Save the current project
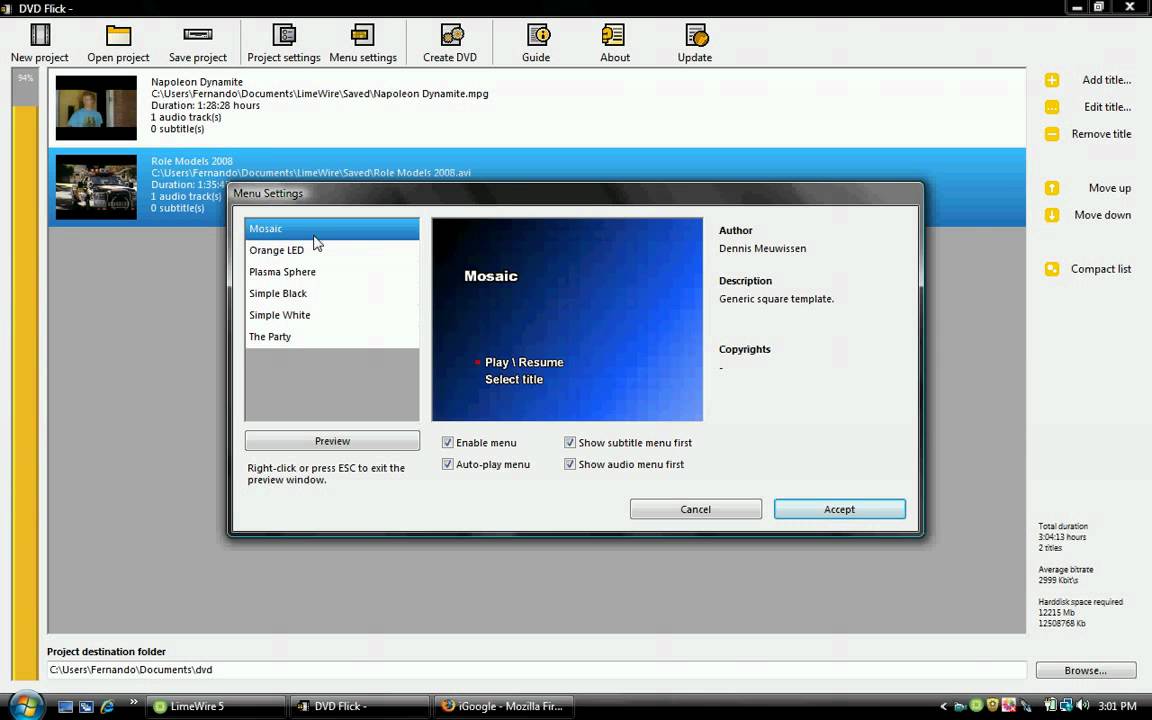This screenshot has height=720, width=1152. point(197,42)
